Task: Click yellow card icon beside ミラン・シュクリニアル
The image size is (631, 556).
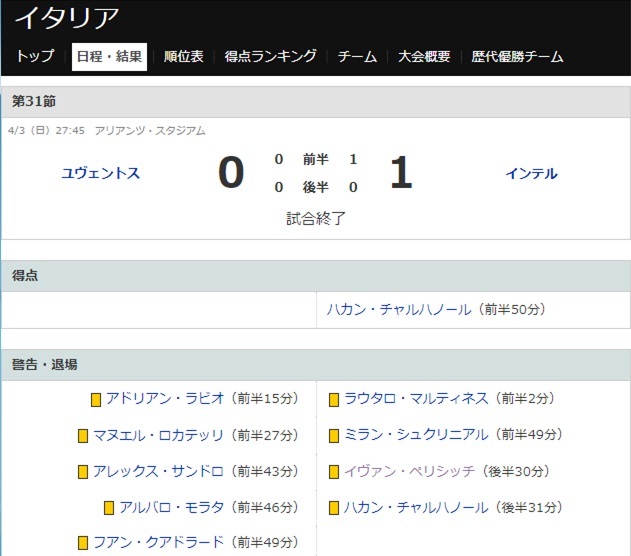Action: [x=334, y=436]
